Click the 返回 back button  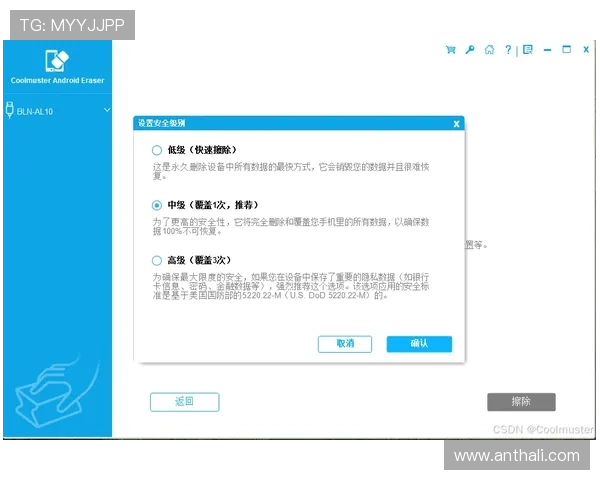184,402
